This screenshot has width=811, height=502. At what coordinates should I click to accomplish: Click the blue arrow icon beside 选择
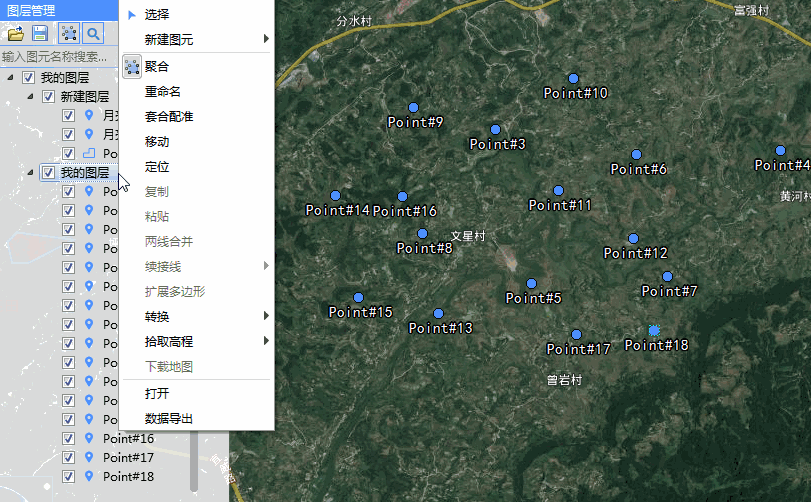(x=132, y=14)
